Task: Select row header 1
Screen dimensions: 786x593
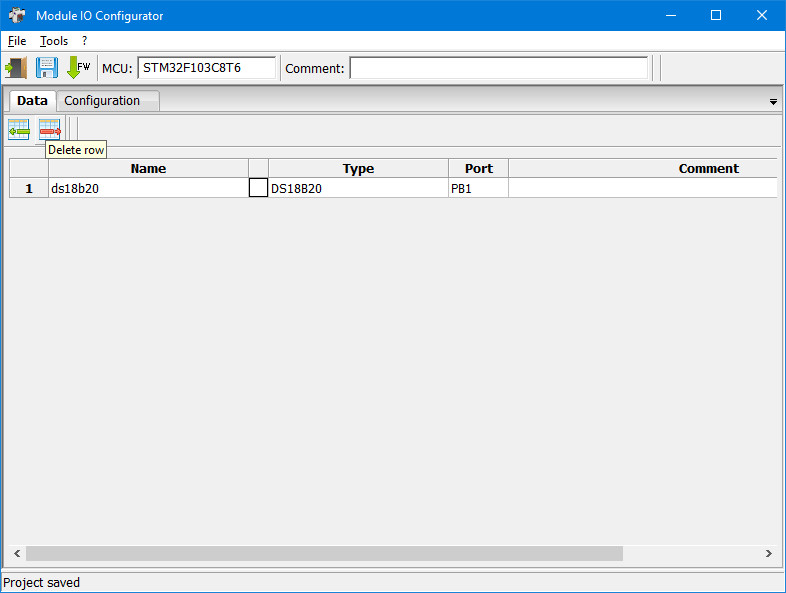Action: tap(29, 188)
